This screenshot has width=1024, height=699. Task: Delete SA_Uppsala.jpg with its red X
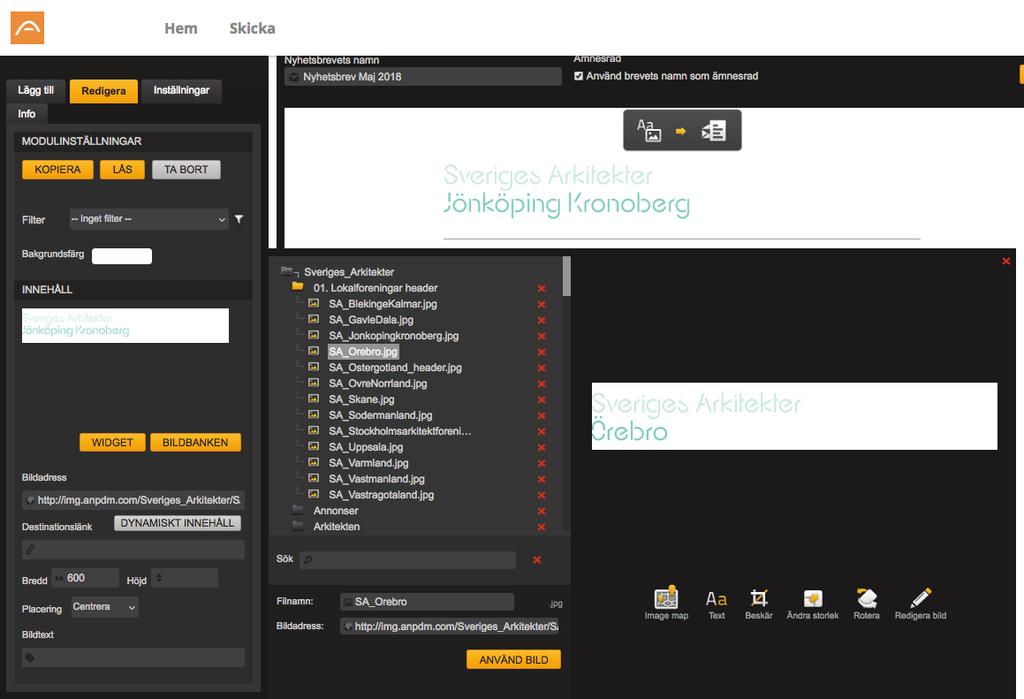click(x=541, y=447)
